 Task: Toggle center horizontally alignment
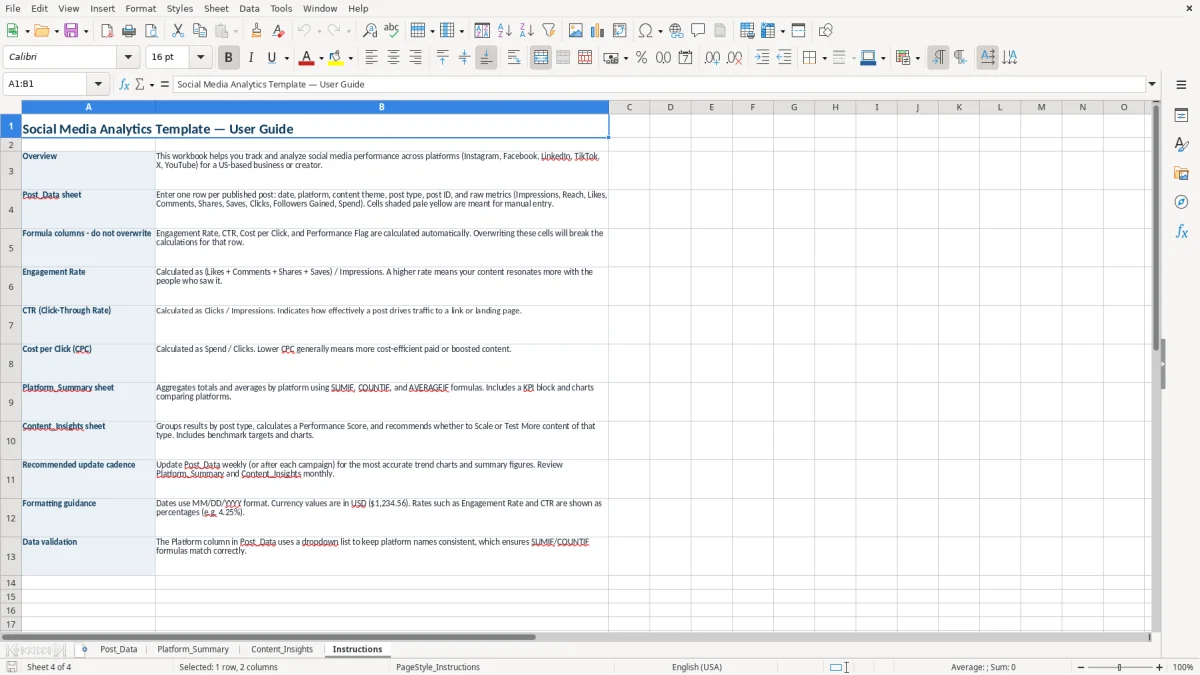point(393,58)
